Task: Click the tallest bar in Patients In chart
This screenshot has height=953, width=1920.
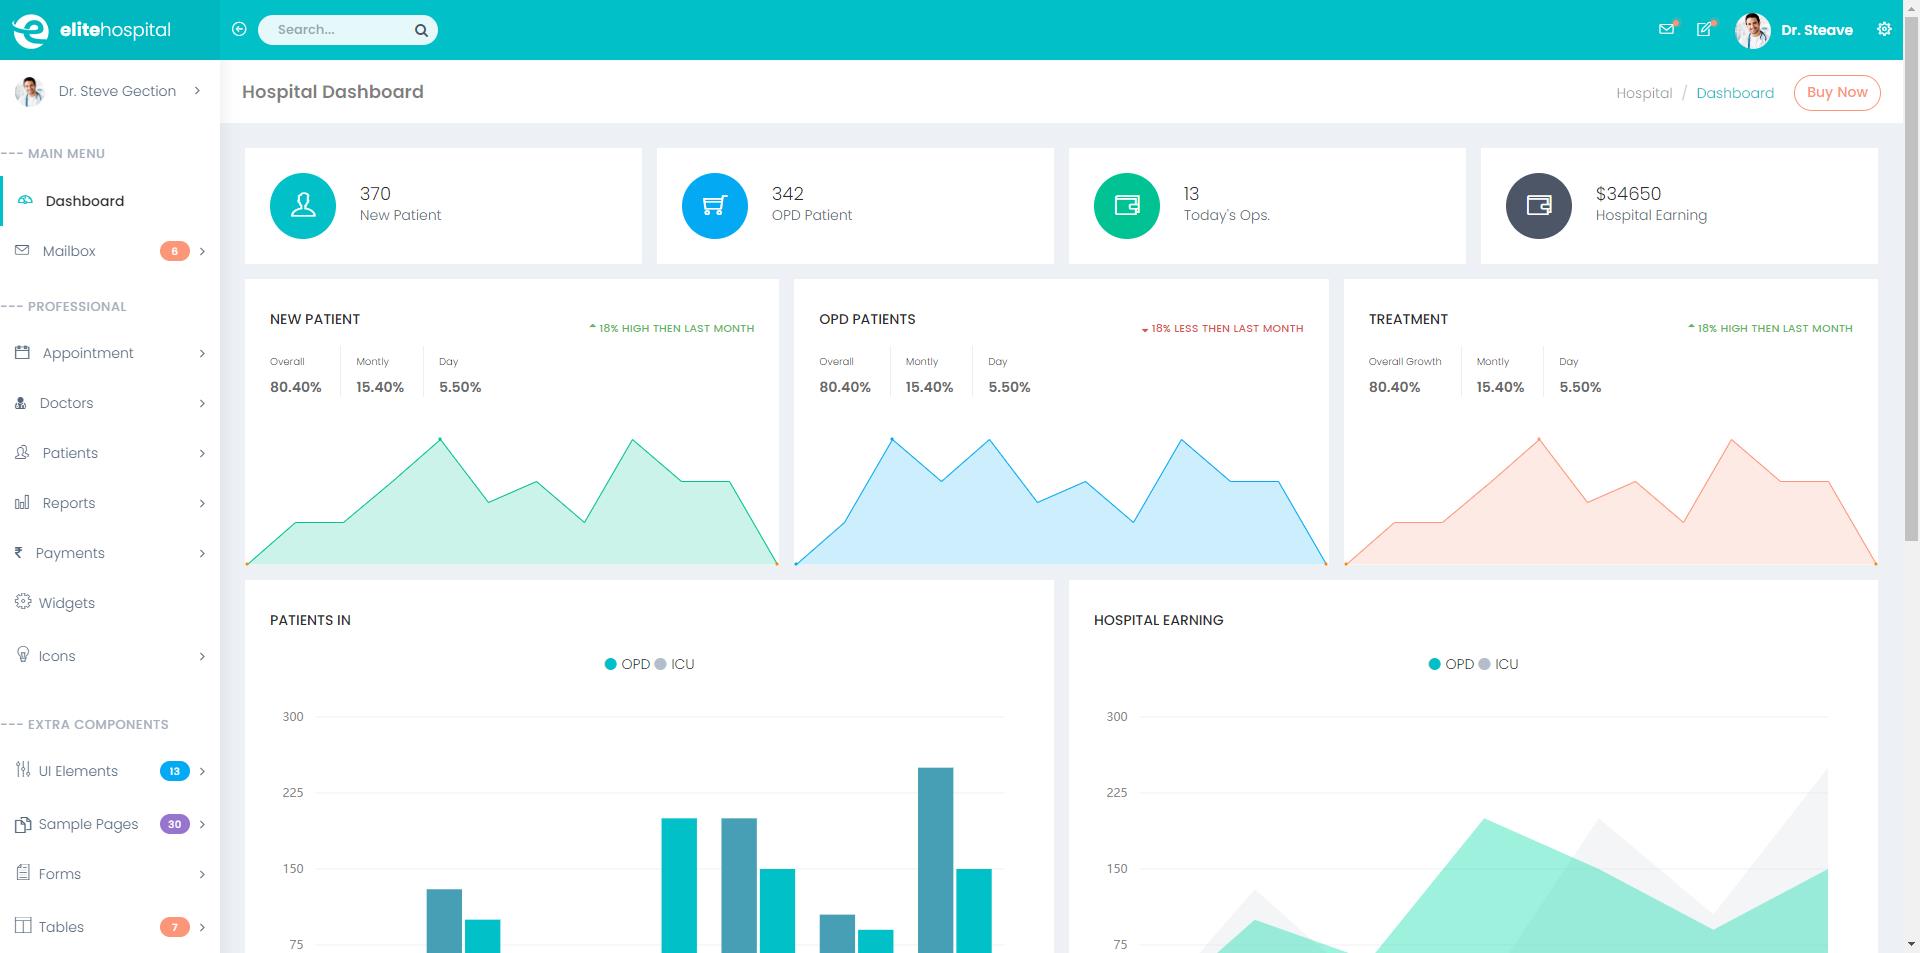Action: coord(935,860)
